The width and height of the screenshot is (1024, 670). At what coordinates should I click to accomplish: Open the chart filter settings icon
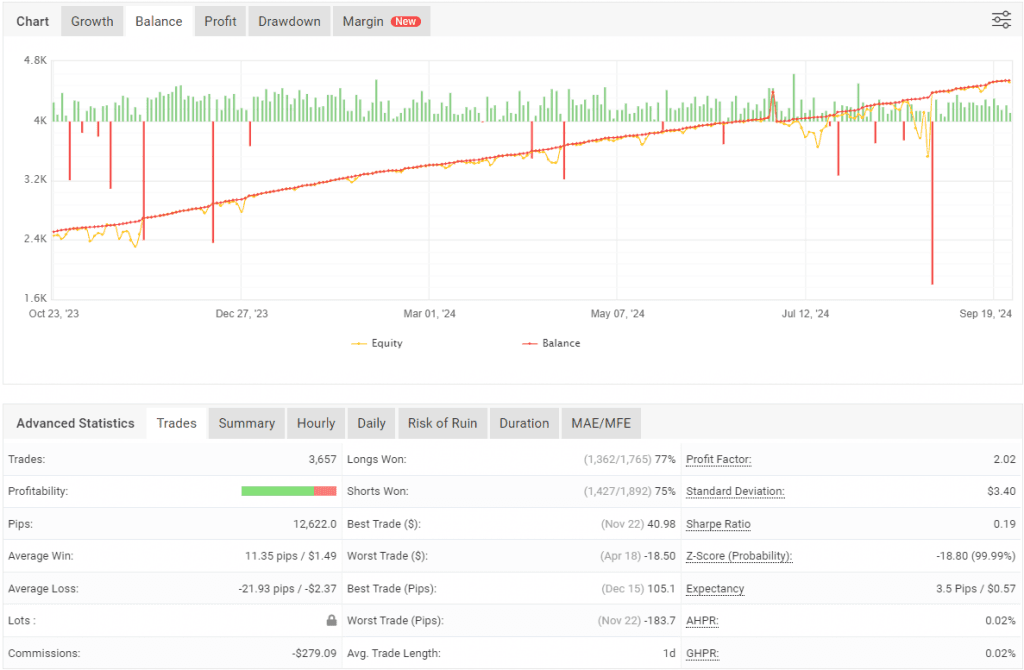point(1001,18)
